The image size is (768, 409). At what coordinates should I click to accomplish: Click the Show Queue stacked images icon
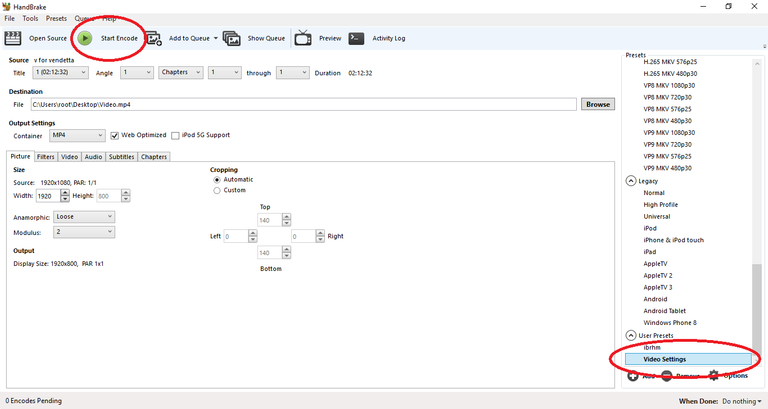coord(231,38)
